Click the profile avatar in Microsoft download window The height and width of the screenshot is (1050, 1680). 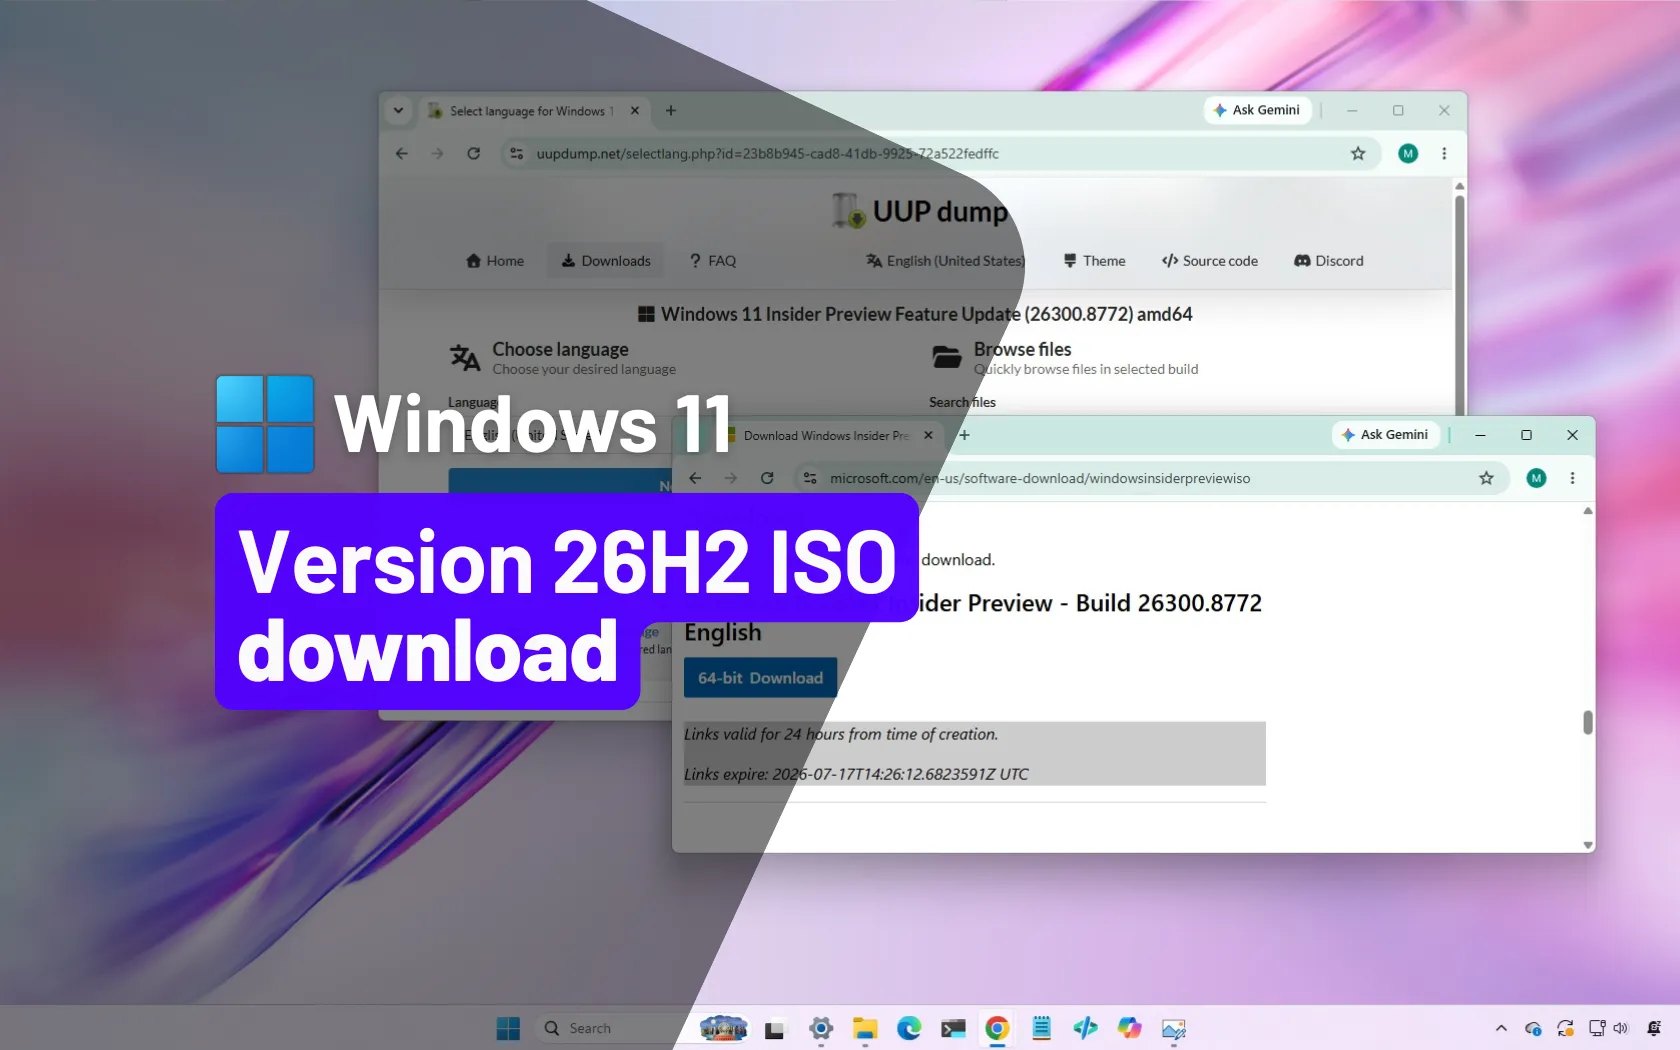click(1536, 478)
